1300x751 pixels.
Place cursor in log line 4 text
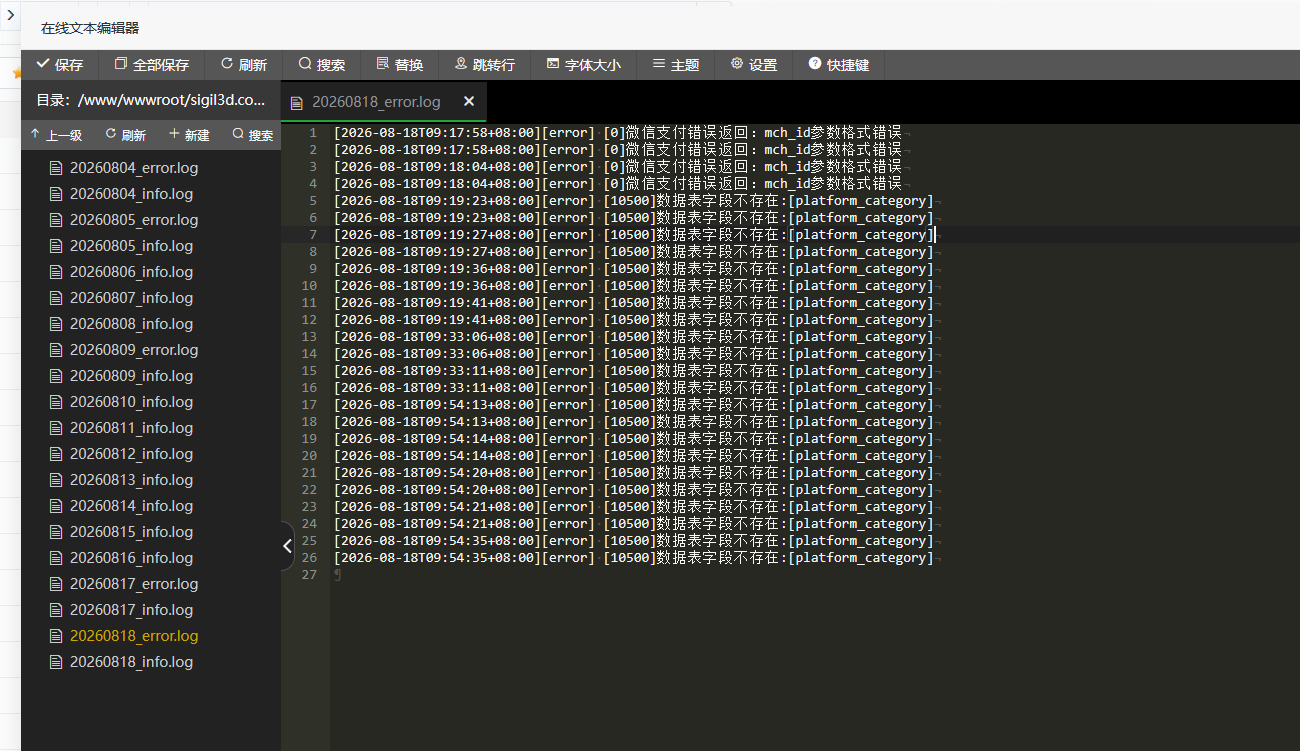(x=617, y=184)
